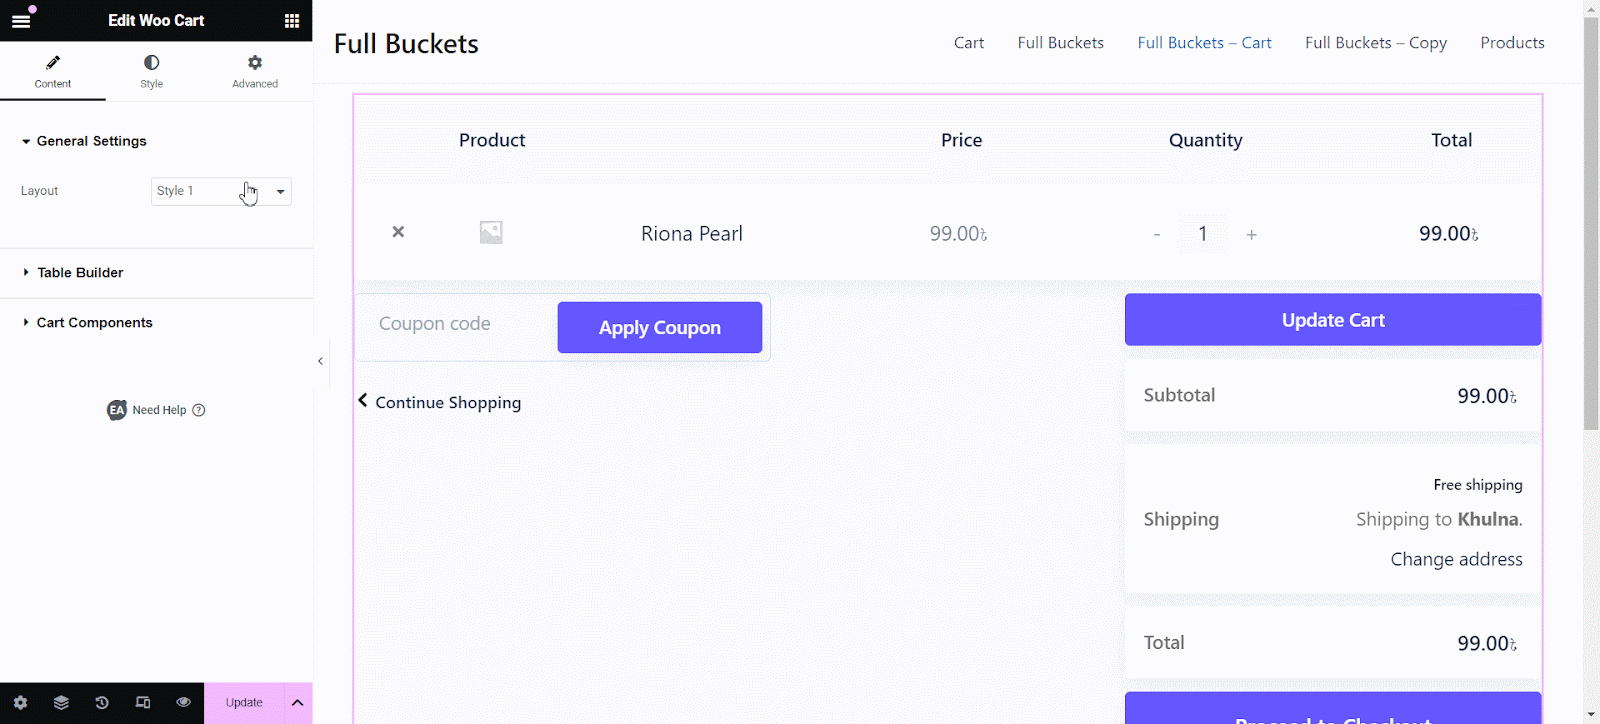Open revision History icon
1600x724 pixels.
[102, 702]
